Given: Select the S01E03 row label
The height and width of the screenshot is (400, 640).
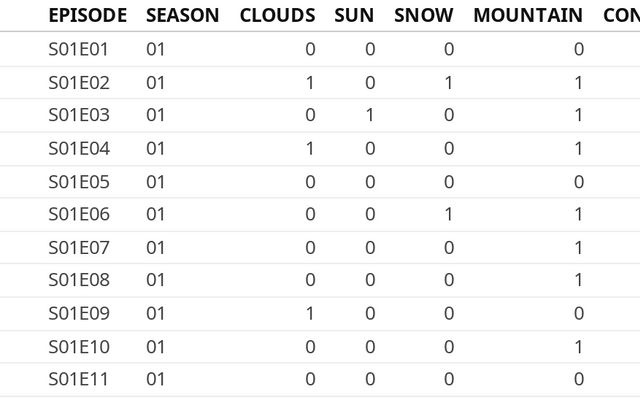Looking at the screenshot, I should (79, 115).
